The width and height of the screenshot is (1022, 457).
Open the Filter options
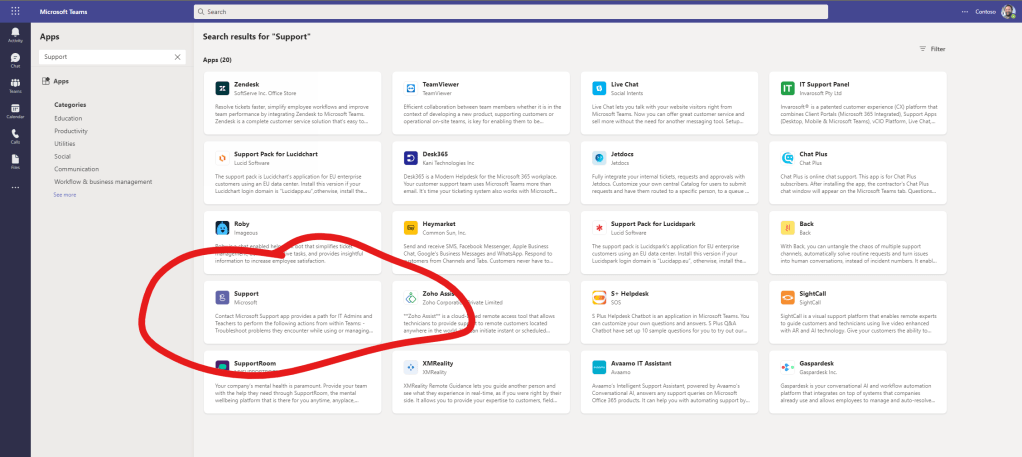pyautogui.click(x=931, y=48)
